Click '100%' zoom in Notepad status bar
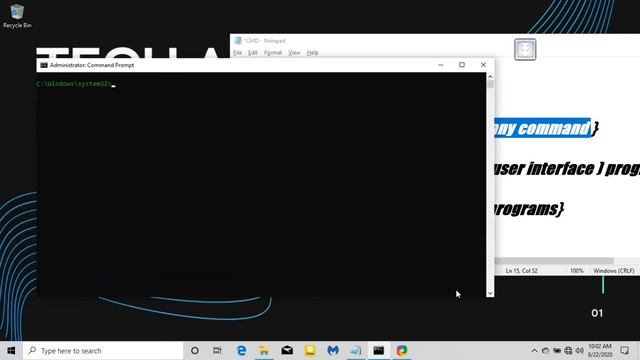This screenshot has width=640, height=360. 577,271
